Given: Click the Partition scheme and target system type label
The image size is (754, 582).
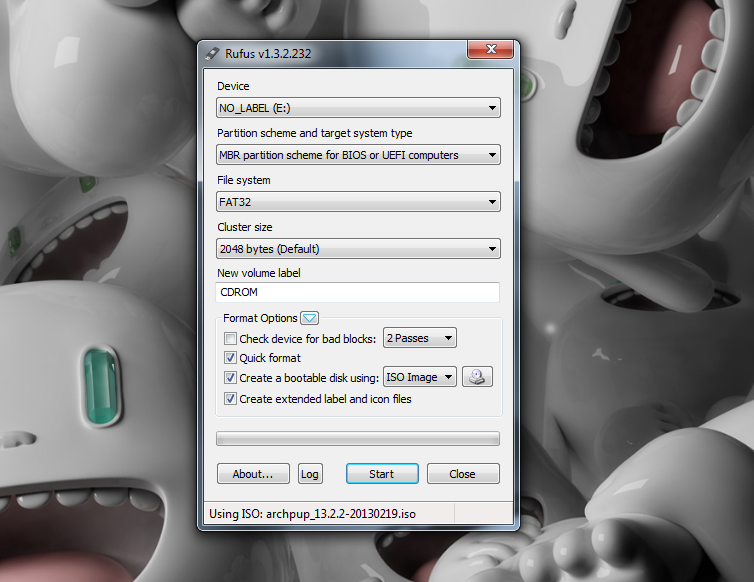Looking at the screenshot, I should 314,133.
